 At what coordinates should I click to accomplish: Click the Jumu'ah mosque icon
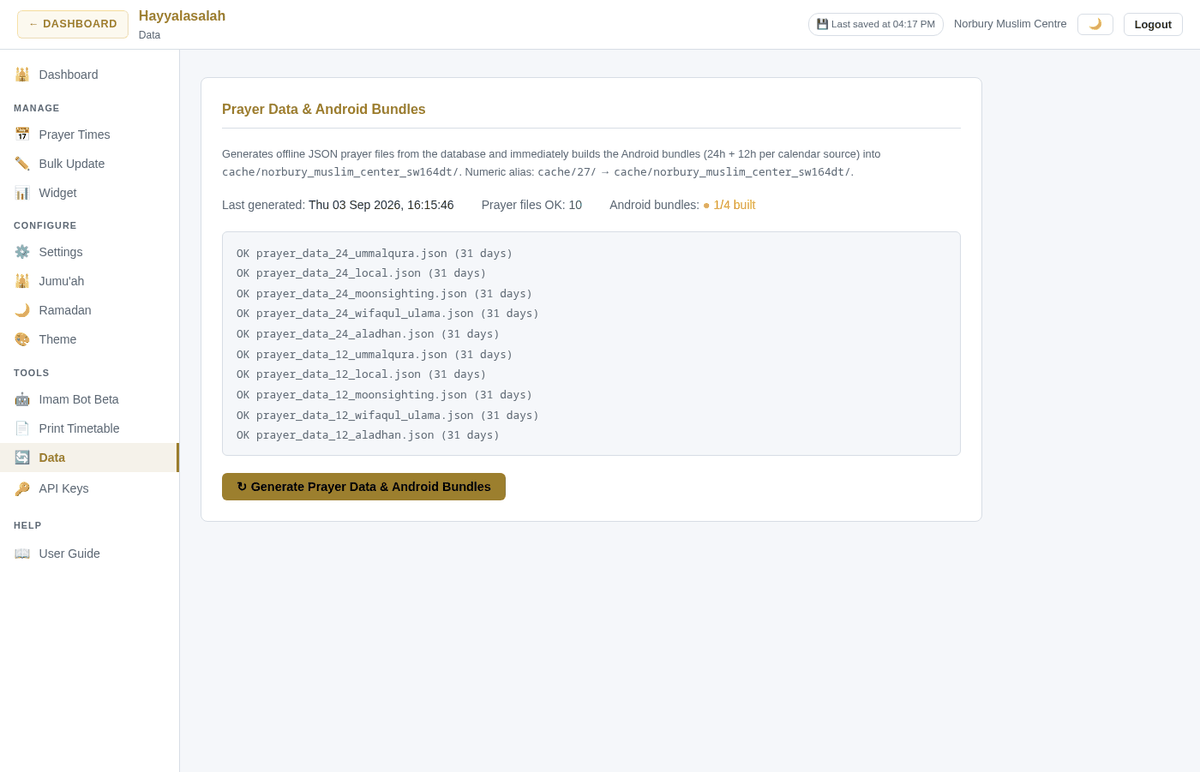point(22,281)
